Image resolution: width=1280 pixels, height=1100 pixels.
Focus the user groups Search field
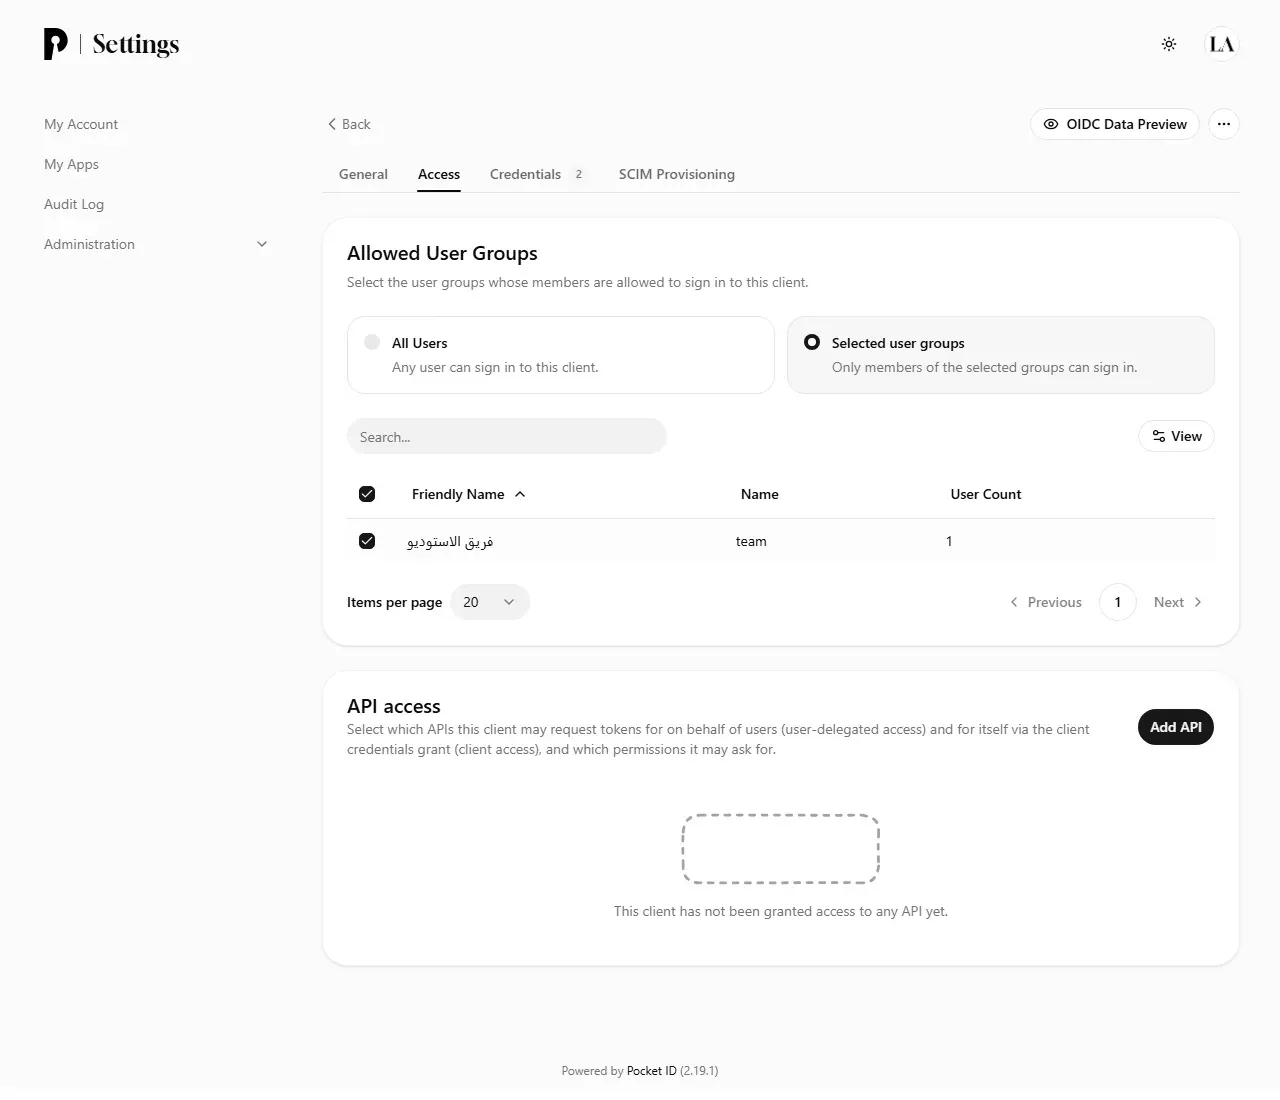[x=507, y=436]
